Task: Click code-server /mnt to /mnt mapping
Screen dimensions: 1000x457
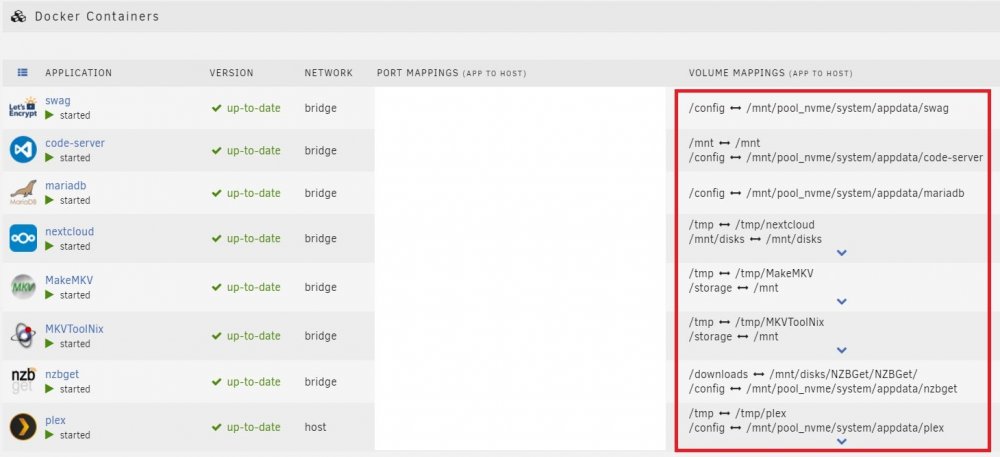Action: coord(724,143)
